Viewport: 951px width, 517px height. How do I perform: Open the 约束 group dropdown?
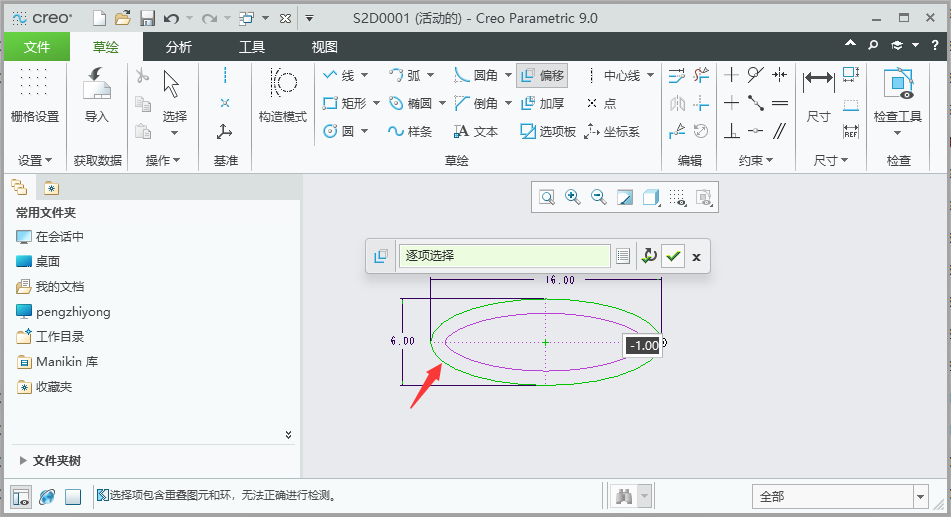pos(756,160)
